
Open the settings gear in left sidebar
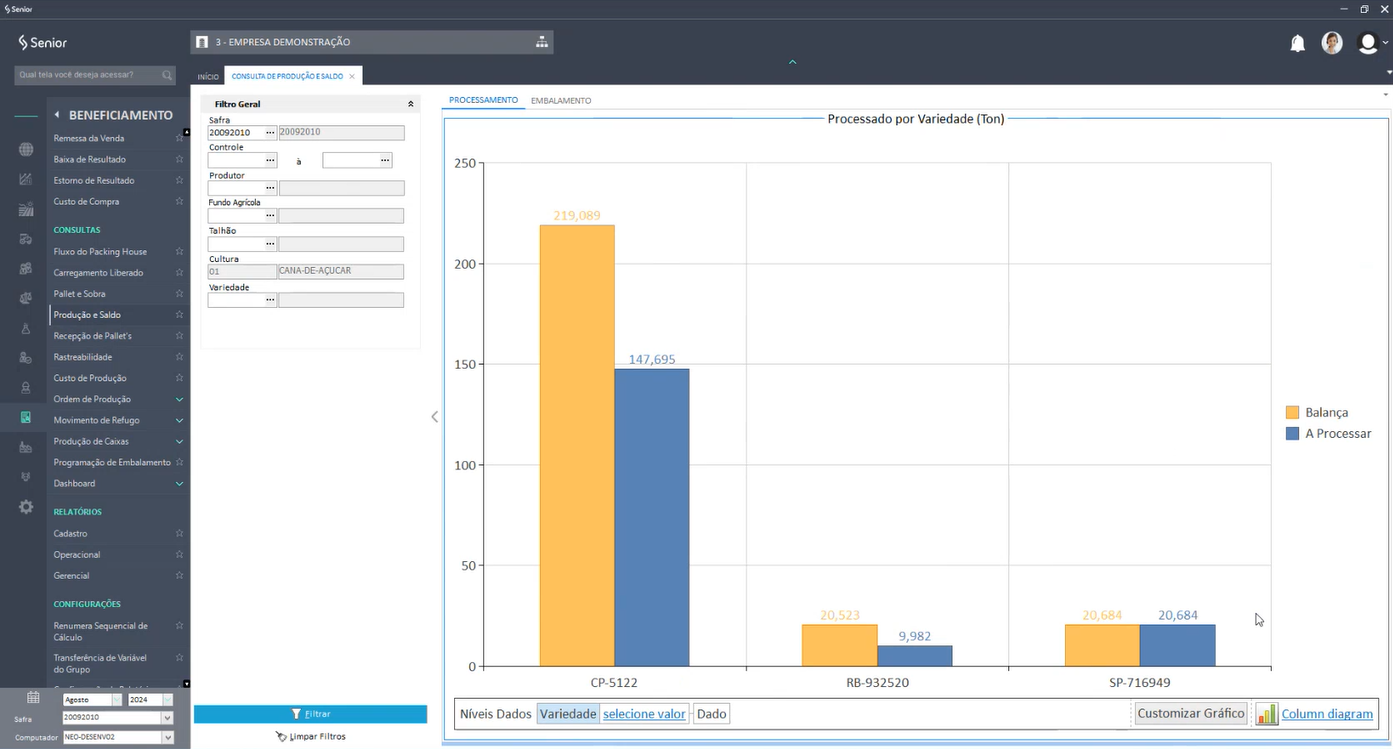click(26, 507)
